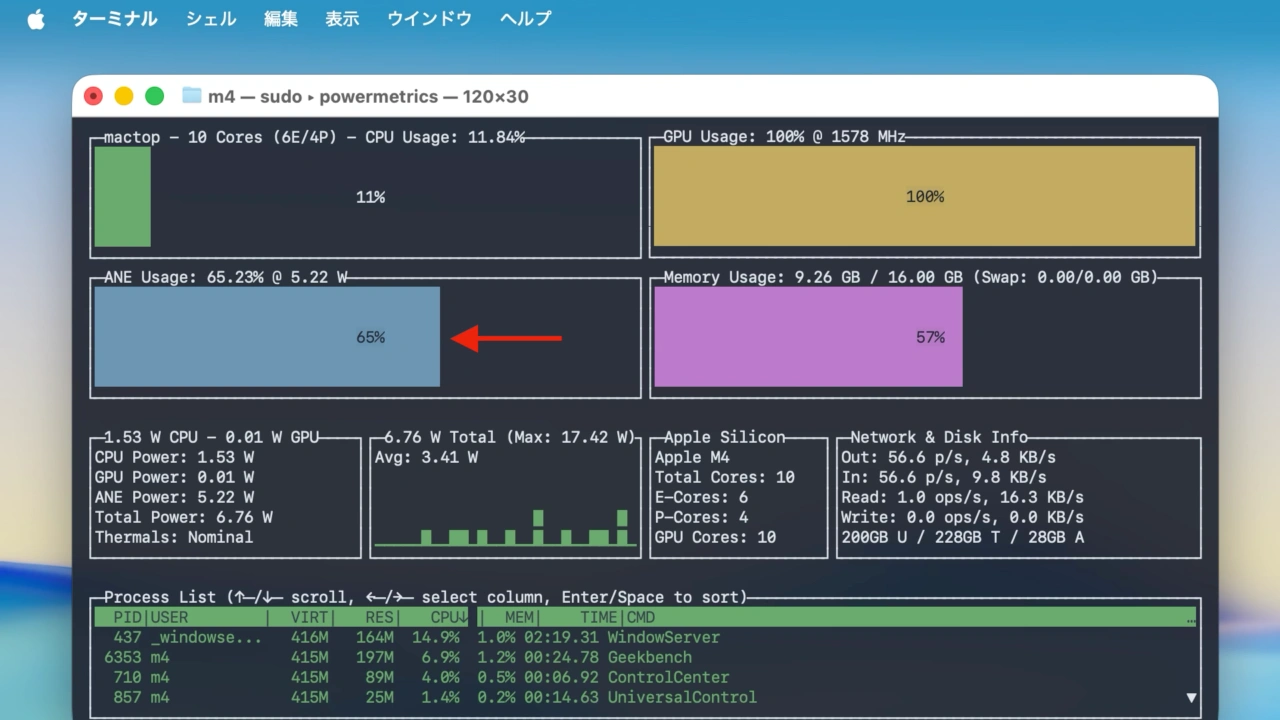Select the PID column header

coord(127,618)
